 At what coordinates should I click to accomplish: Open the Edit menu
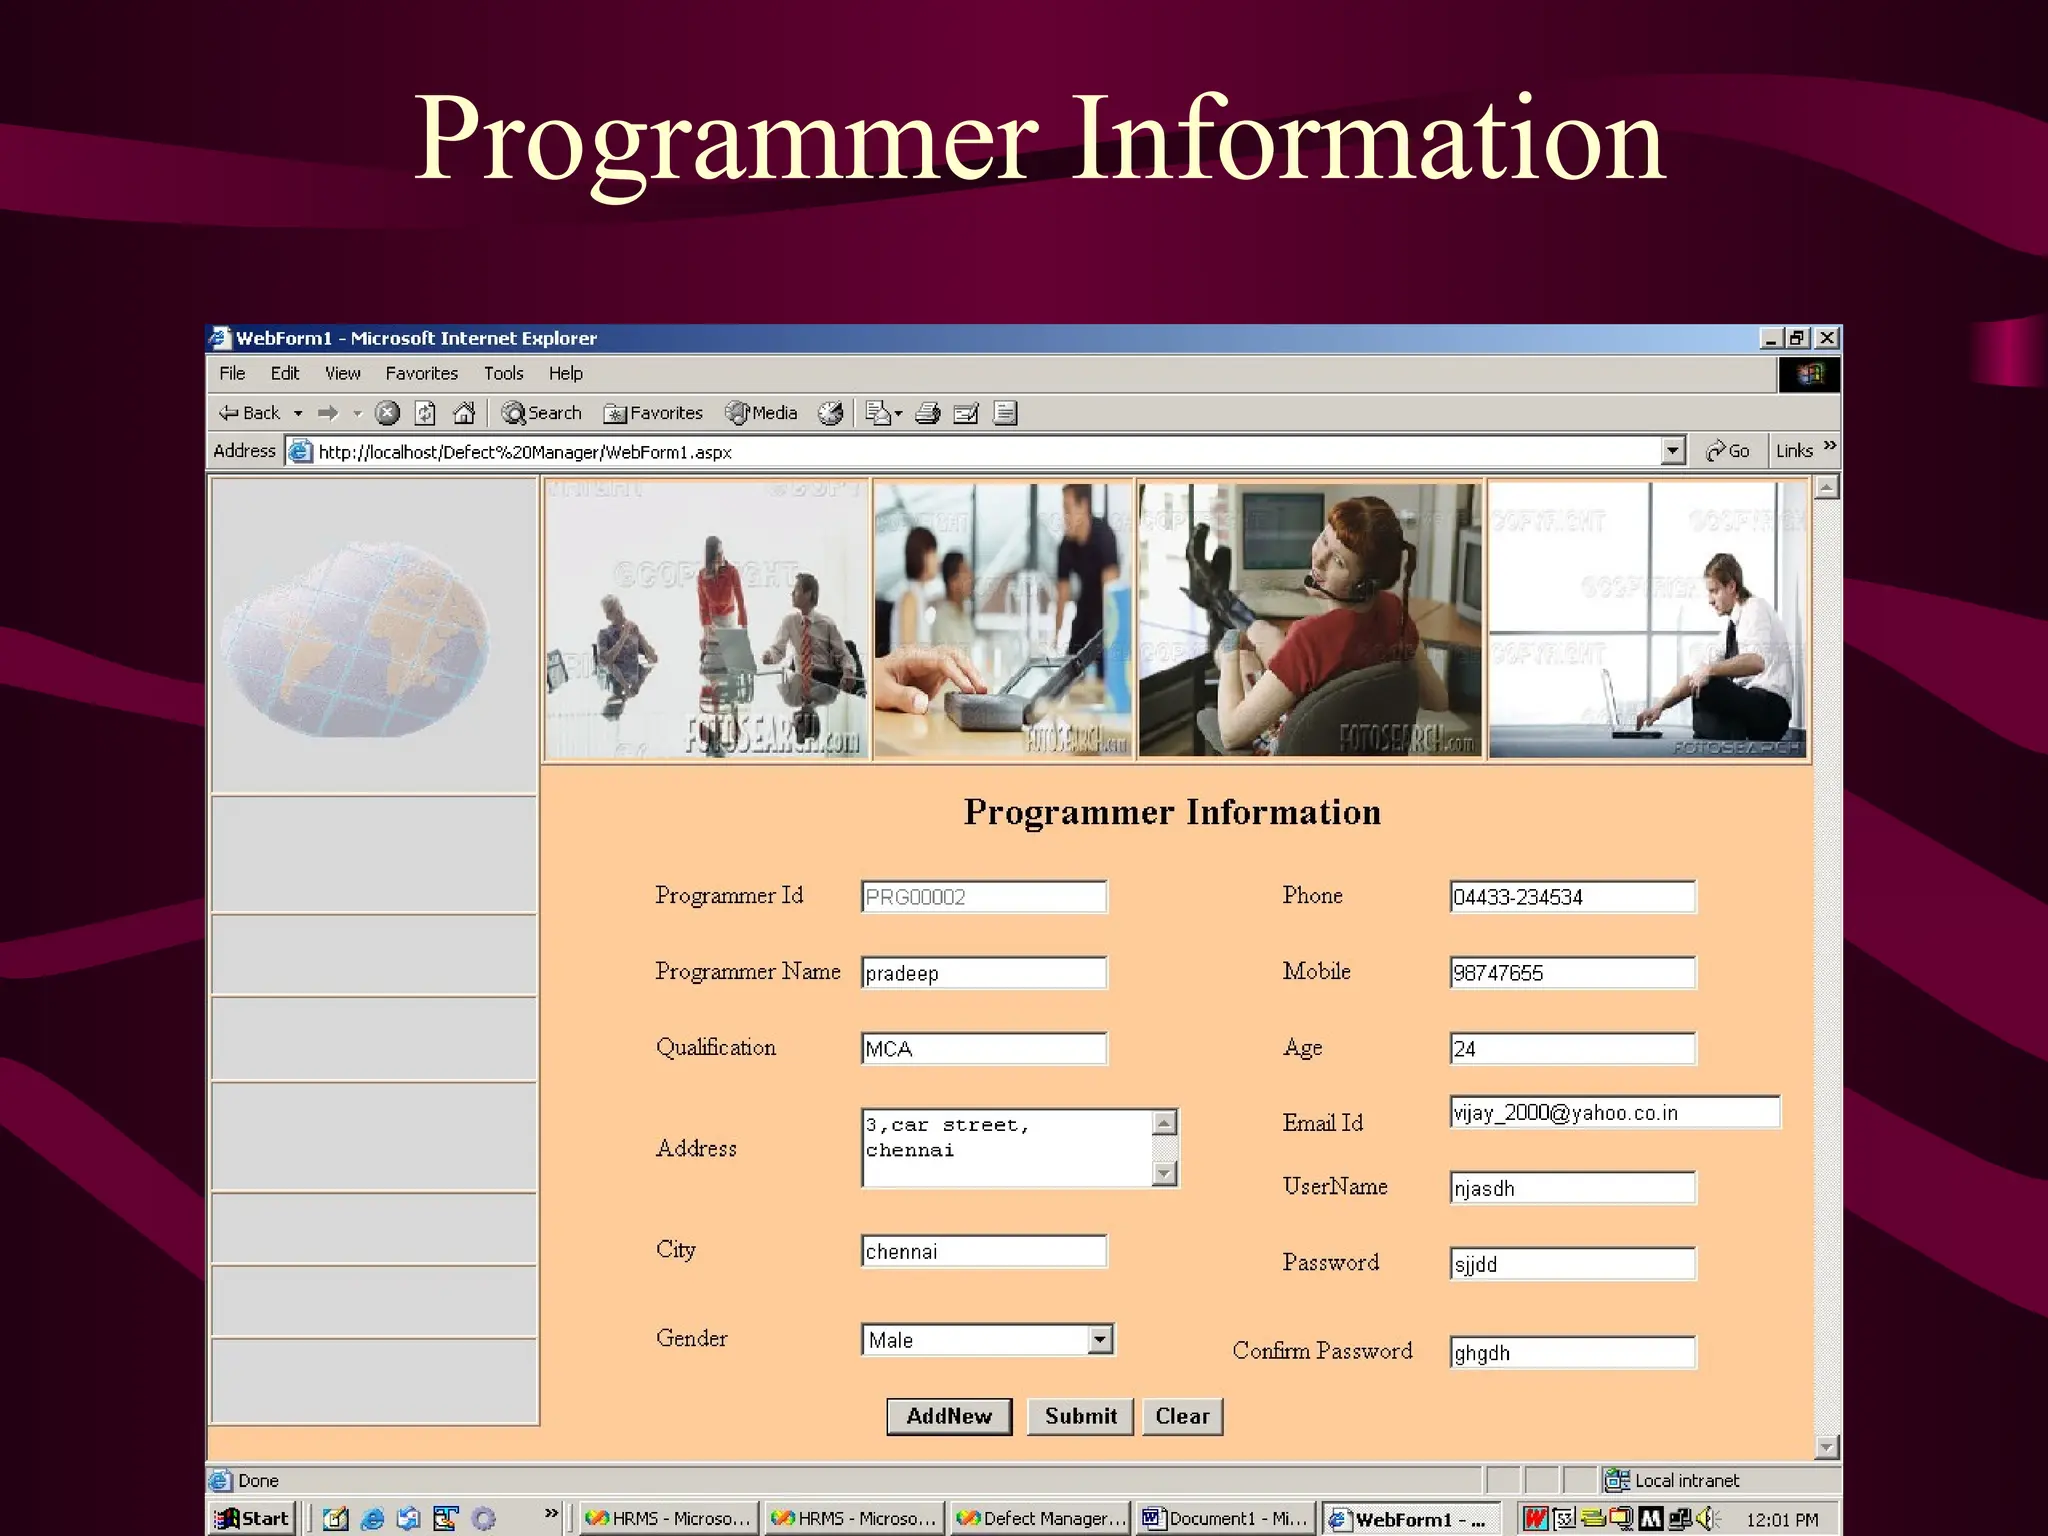(285, 373)
